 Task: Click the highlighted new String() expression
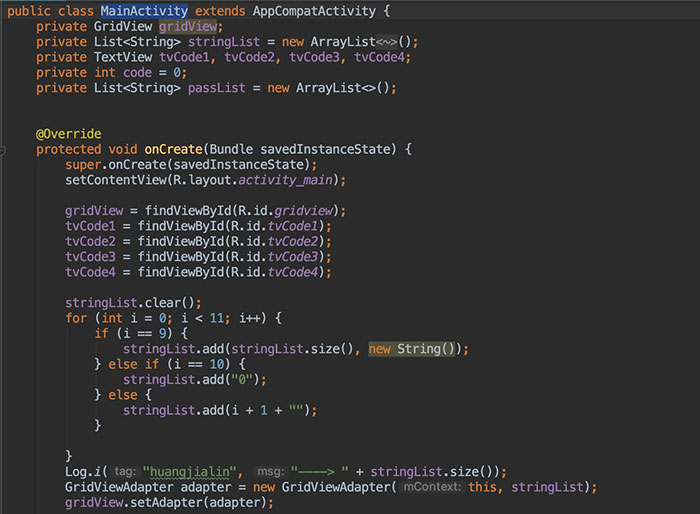411,348
